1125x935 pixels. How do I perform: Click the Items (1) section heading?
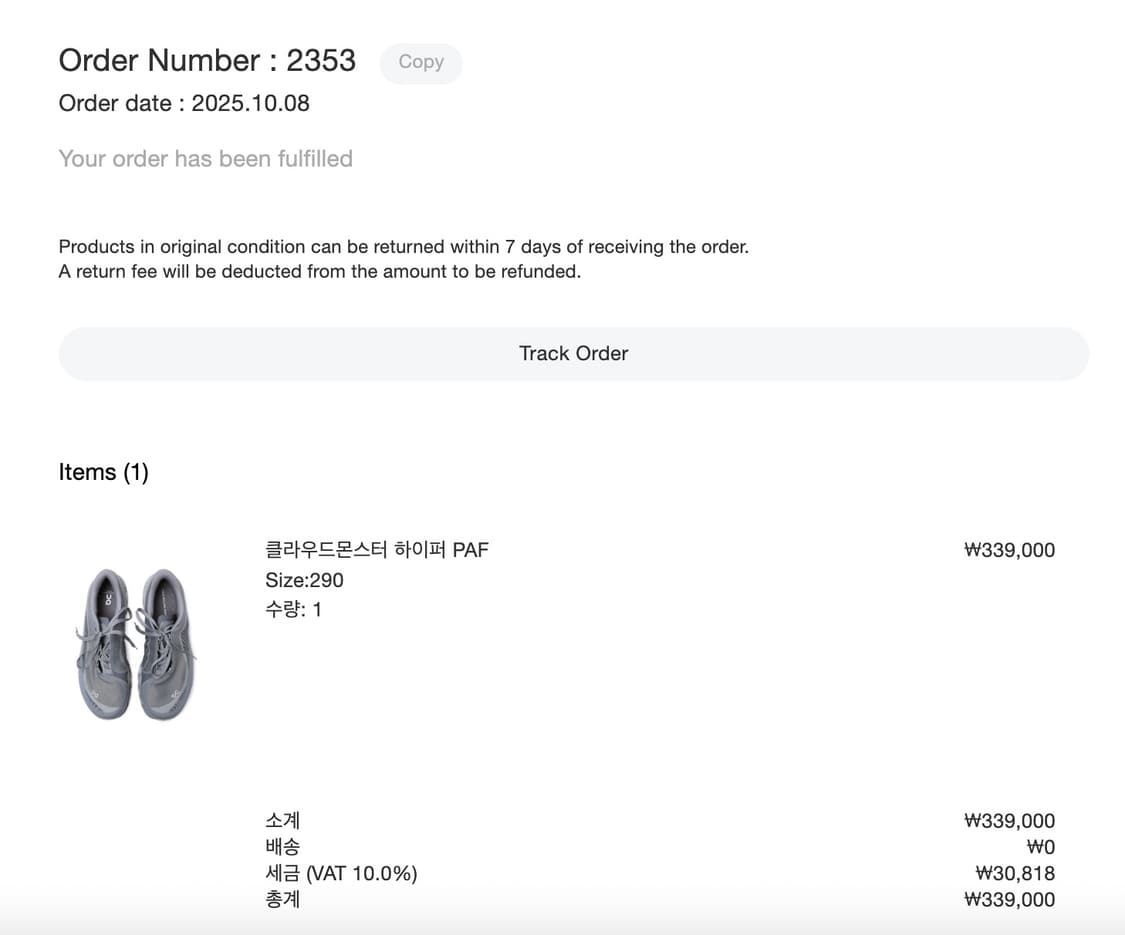103,472
